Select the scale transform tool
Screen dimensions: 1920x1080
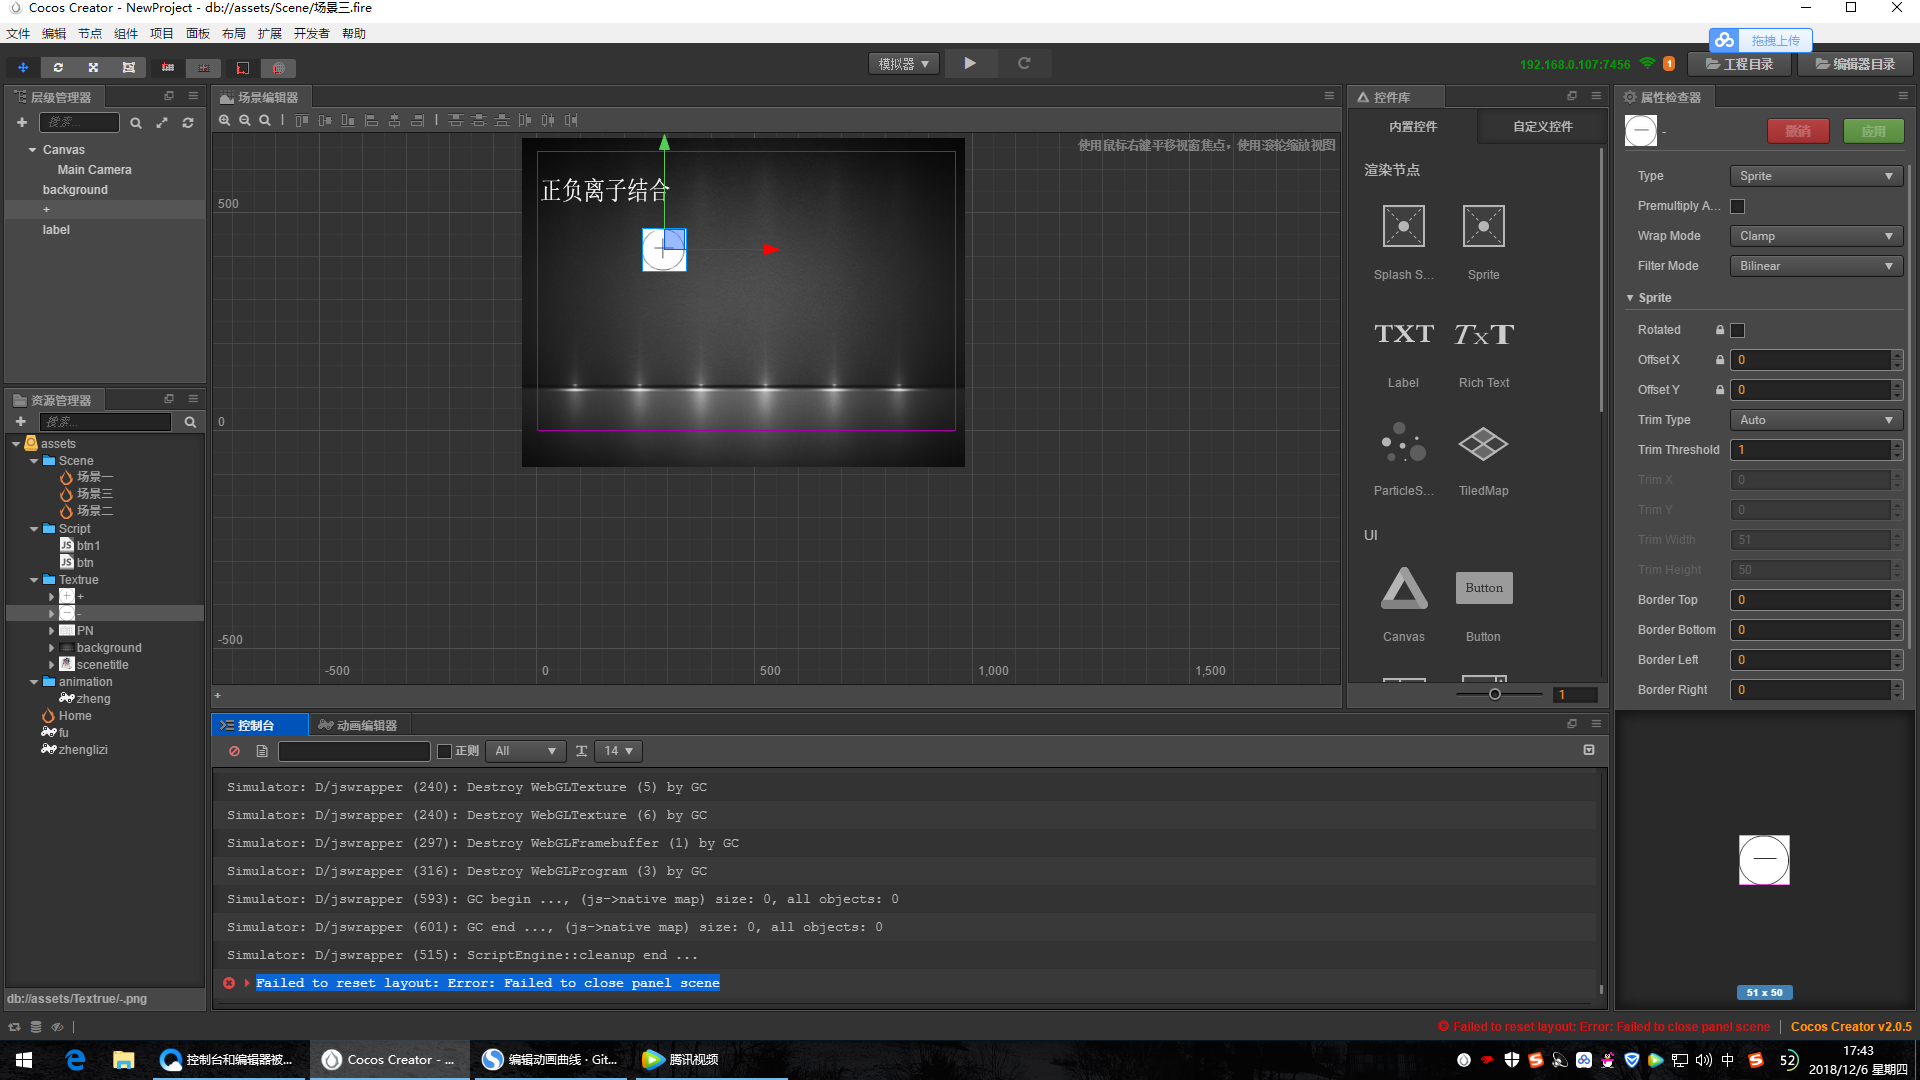pyautogui.click(x=93, y=67)
